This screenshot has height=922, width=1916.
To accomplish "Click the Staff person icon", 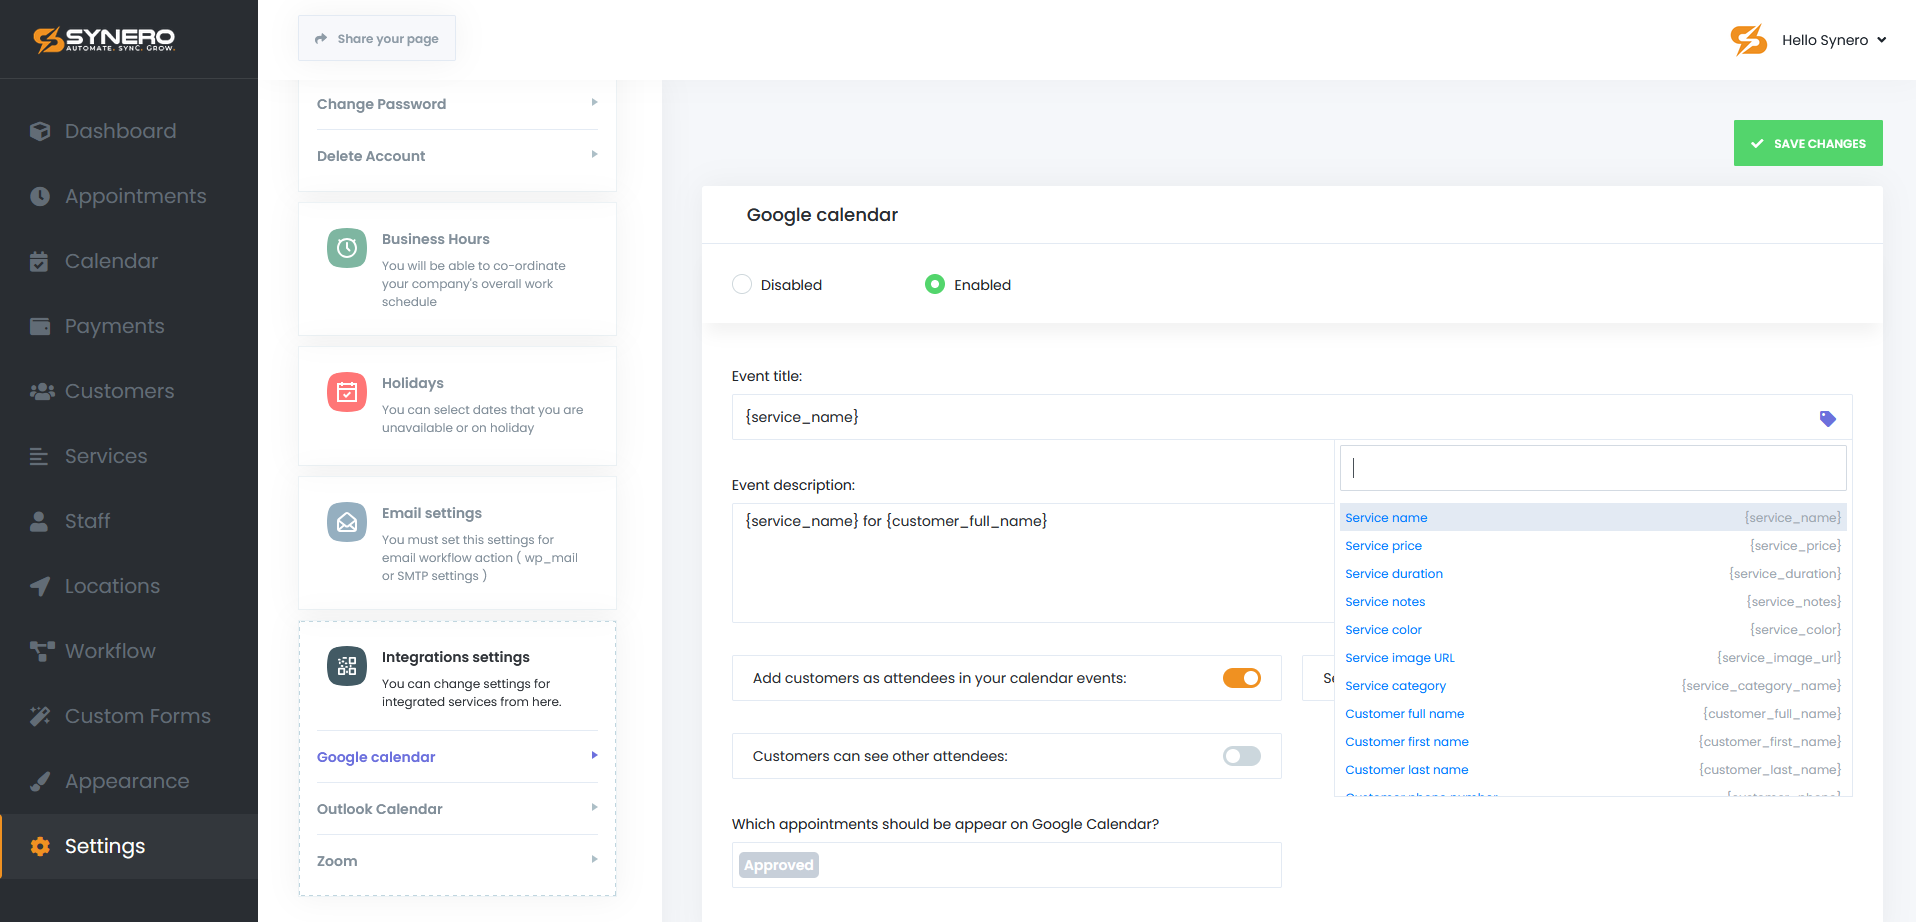I will pos(39,521).
